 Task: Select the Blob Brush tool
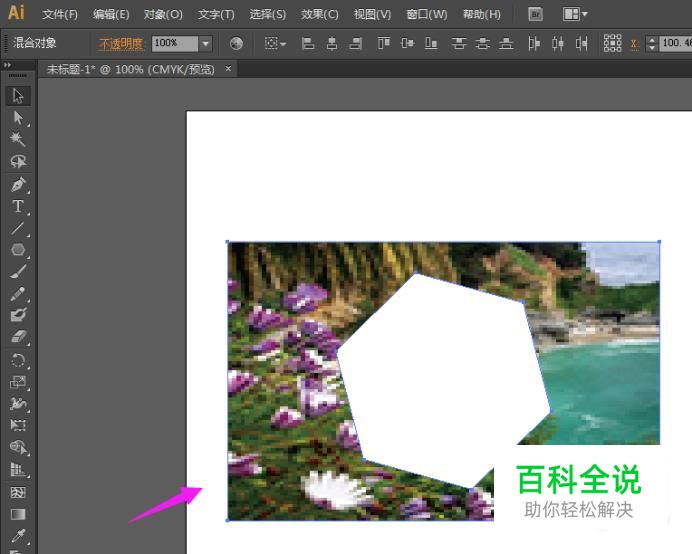(x=18, y=315)
